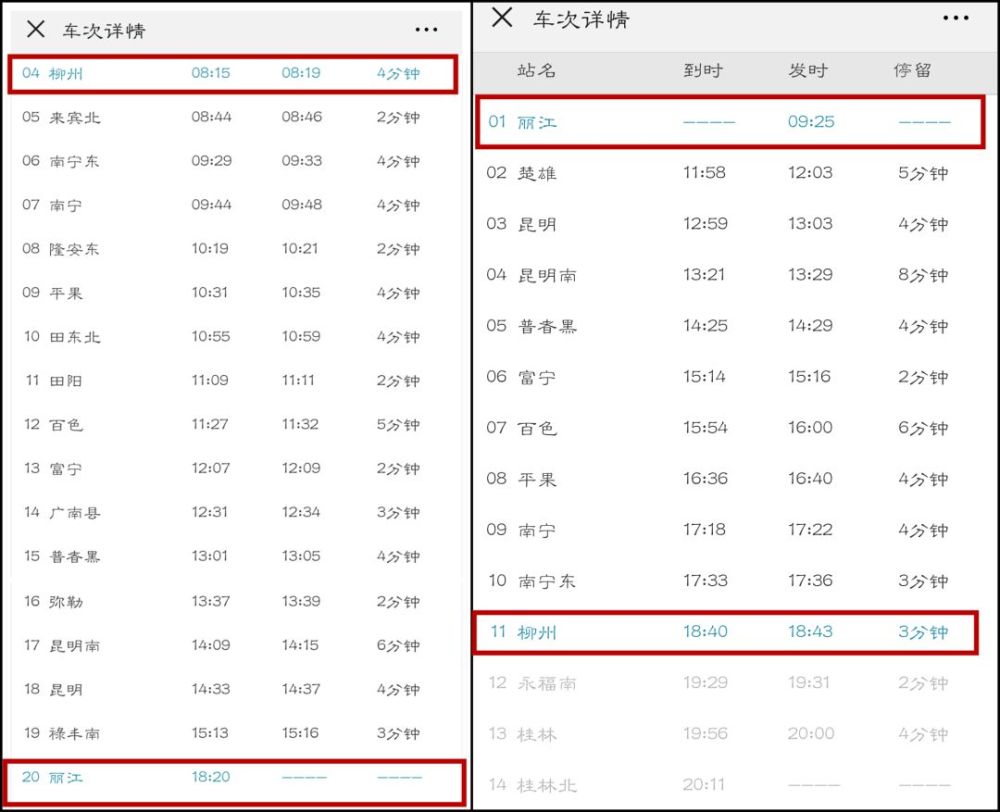Close the right train details panel
The height and width of the screenshot is (812, 1000).
(502, 17)
